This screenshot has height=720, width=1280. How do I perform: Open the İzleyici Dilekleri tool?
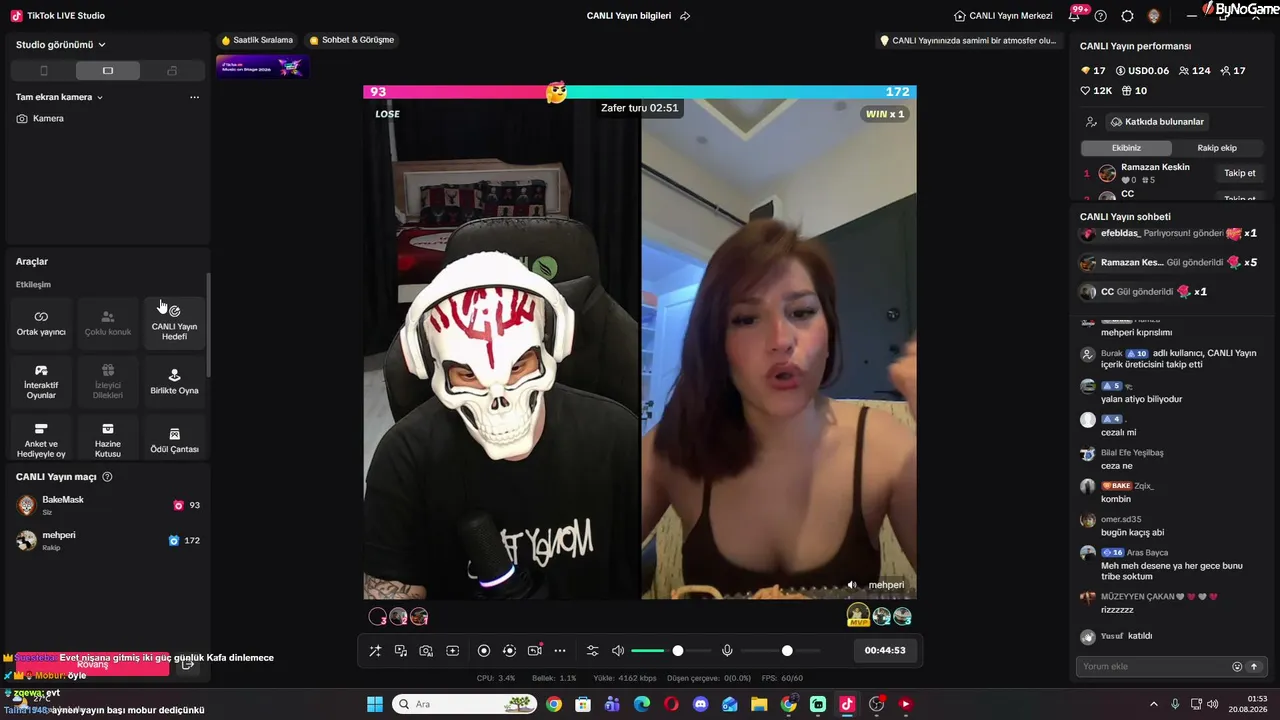pos(108,381)
